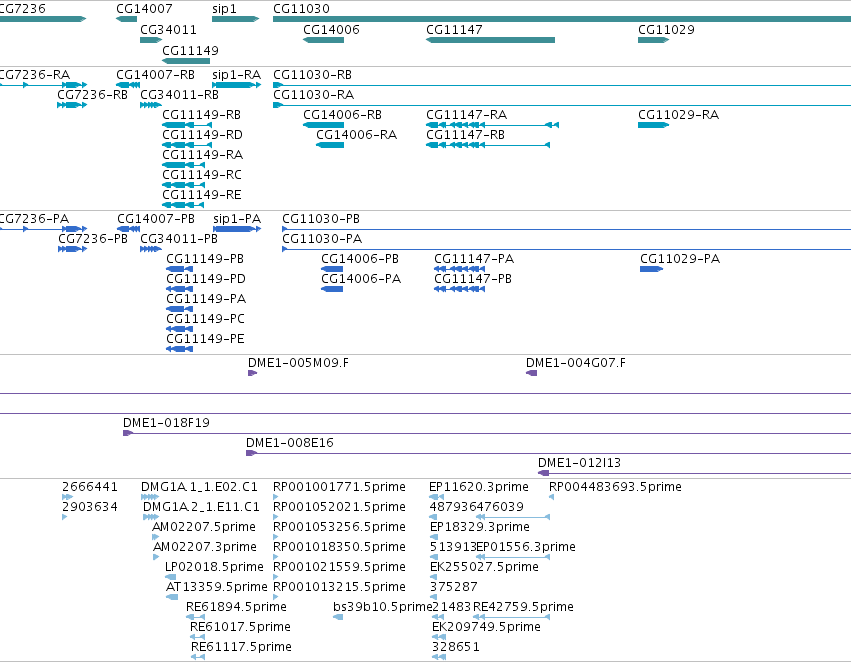Select protein CG34011-PB
The height and width of the screenshot is (662, 851).
(x=151, y=249)
